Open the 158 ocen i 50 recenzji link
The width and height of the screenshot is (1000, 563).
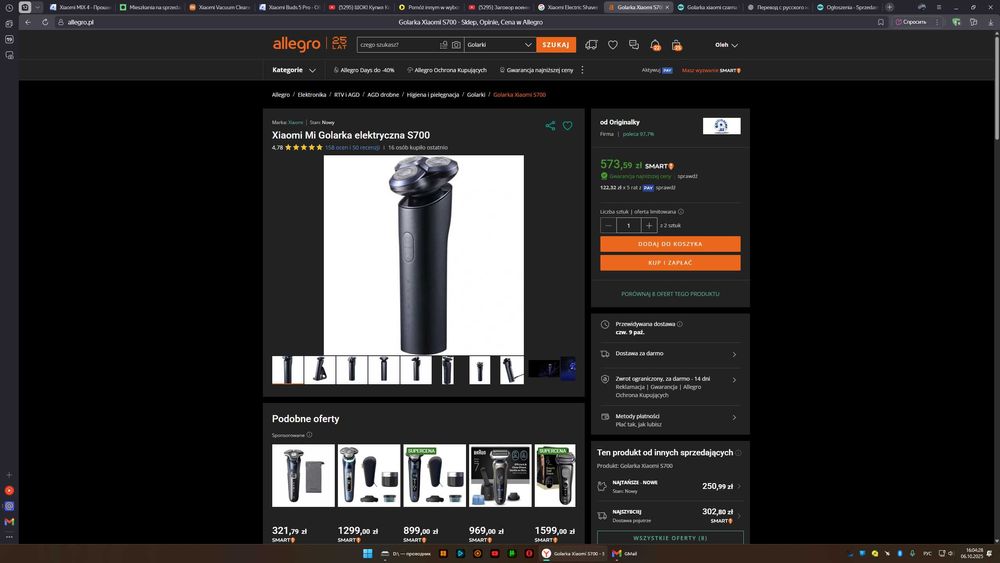[x=352, y=147]
